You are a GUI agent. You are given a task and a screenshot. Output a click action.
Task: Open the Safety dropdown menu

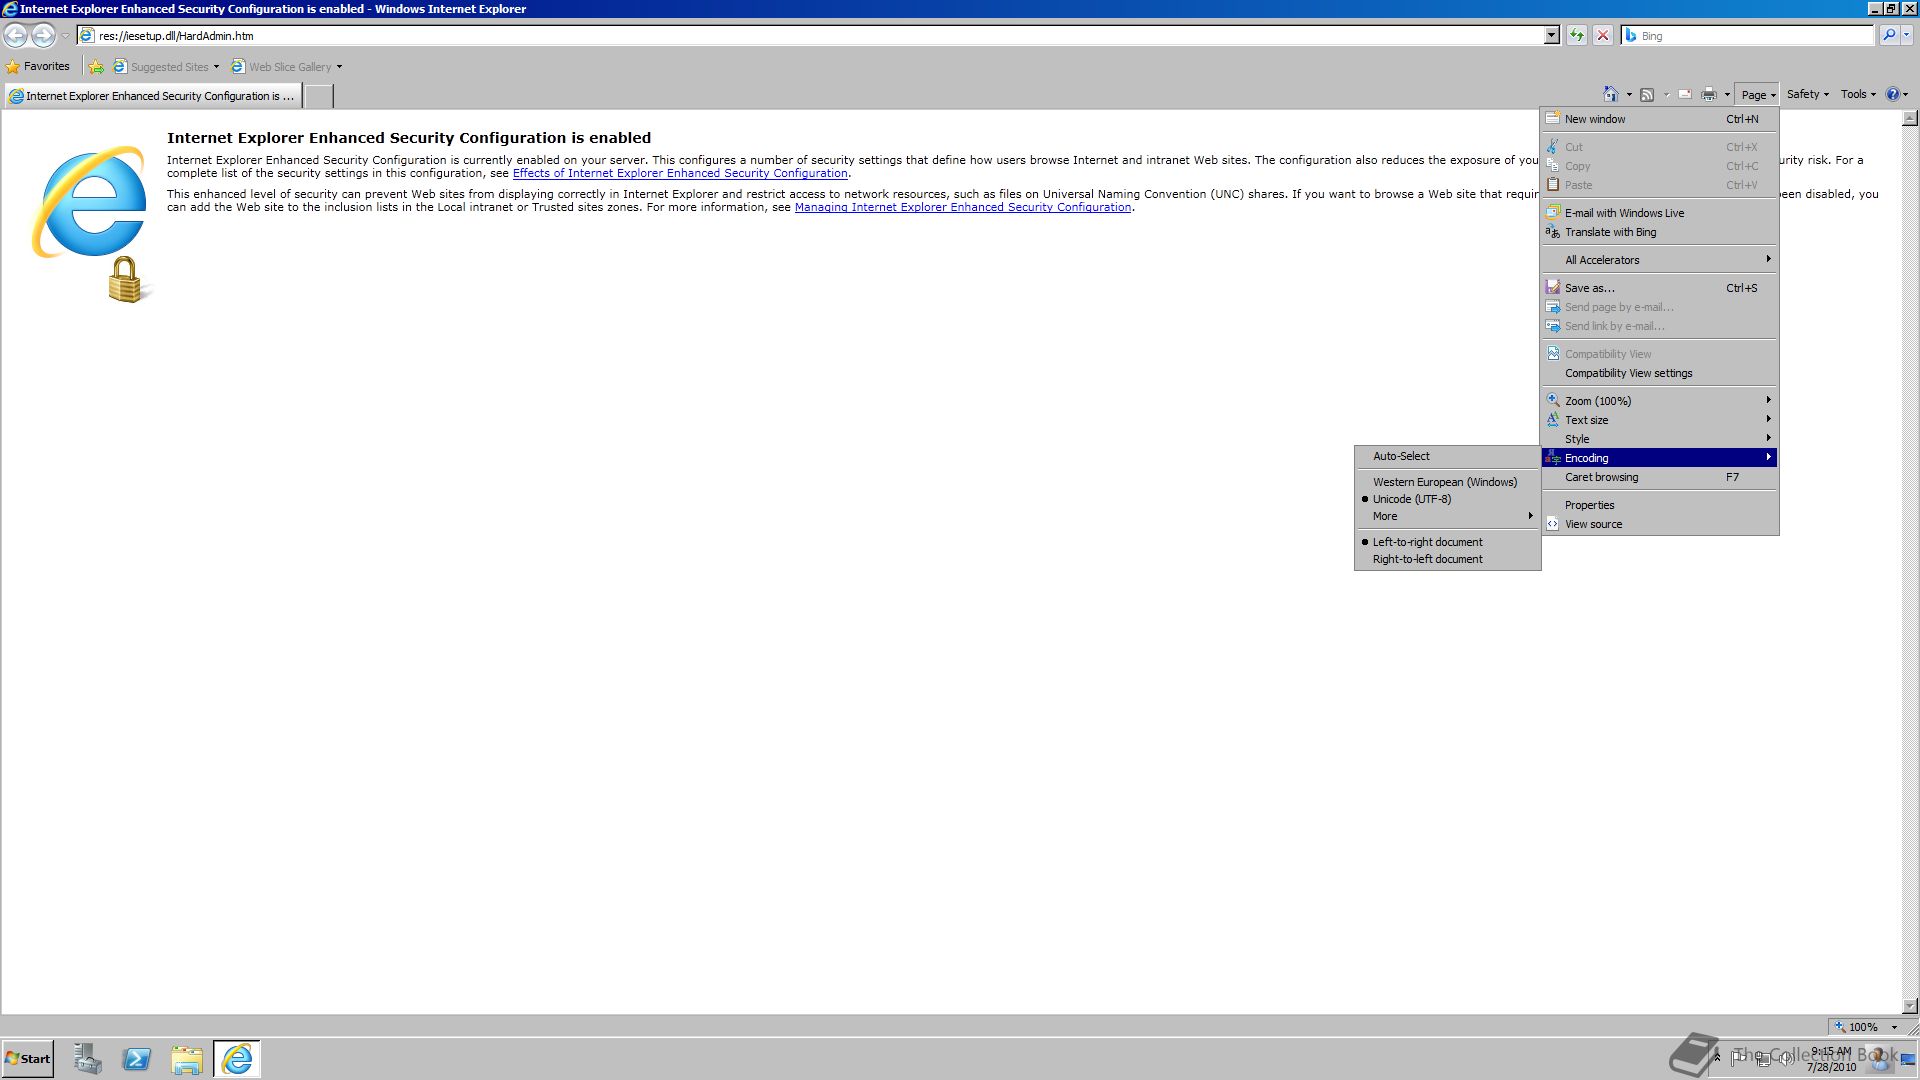[1807, 94]
